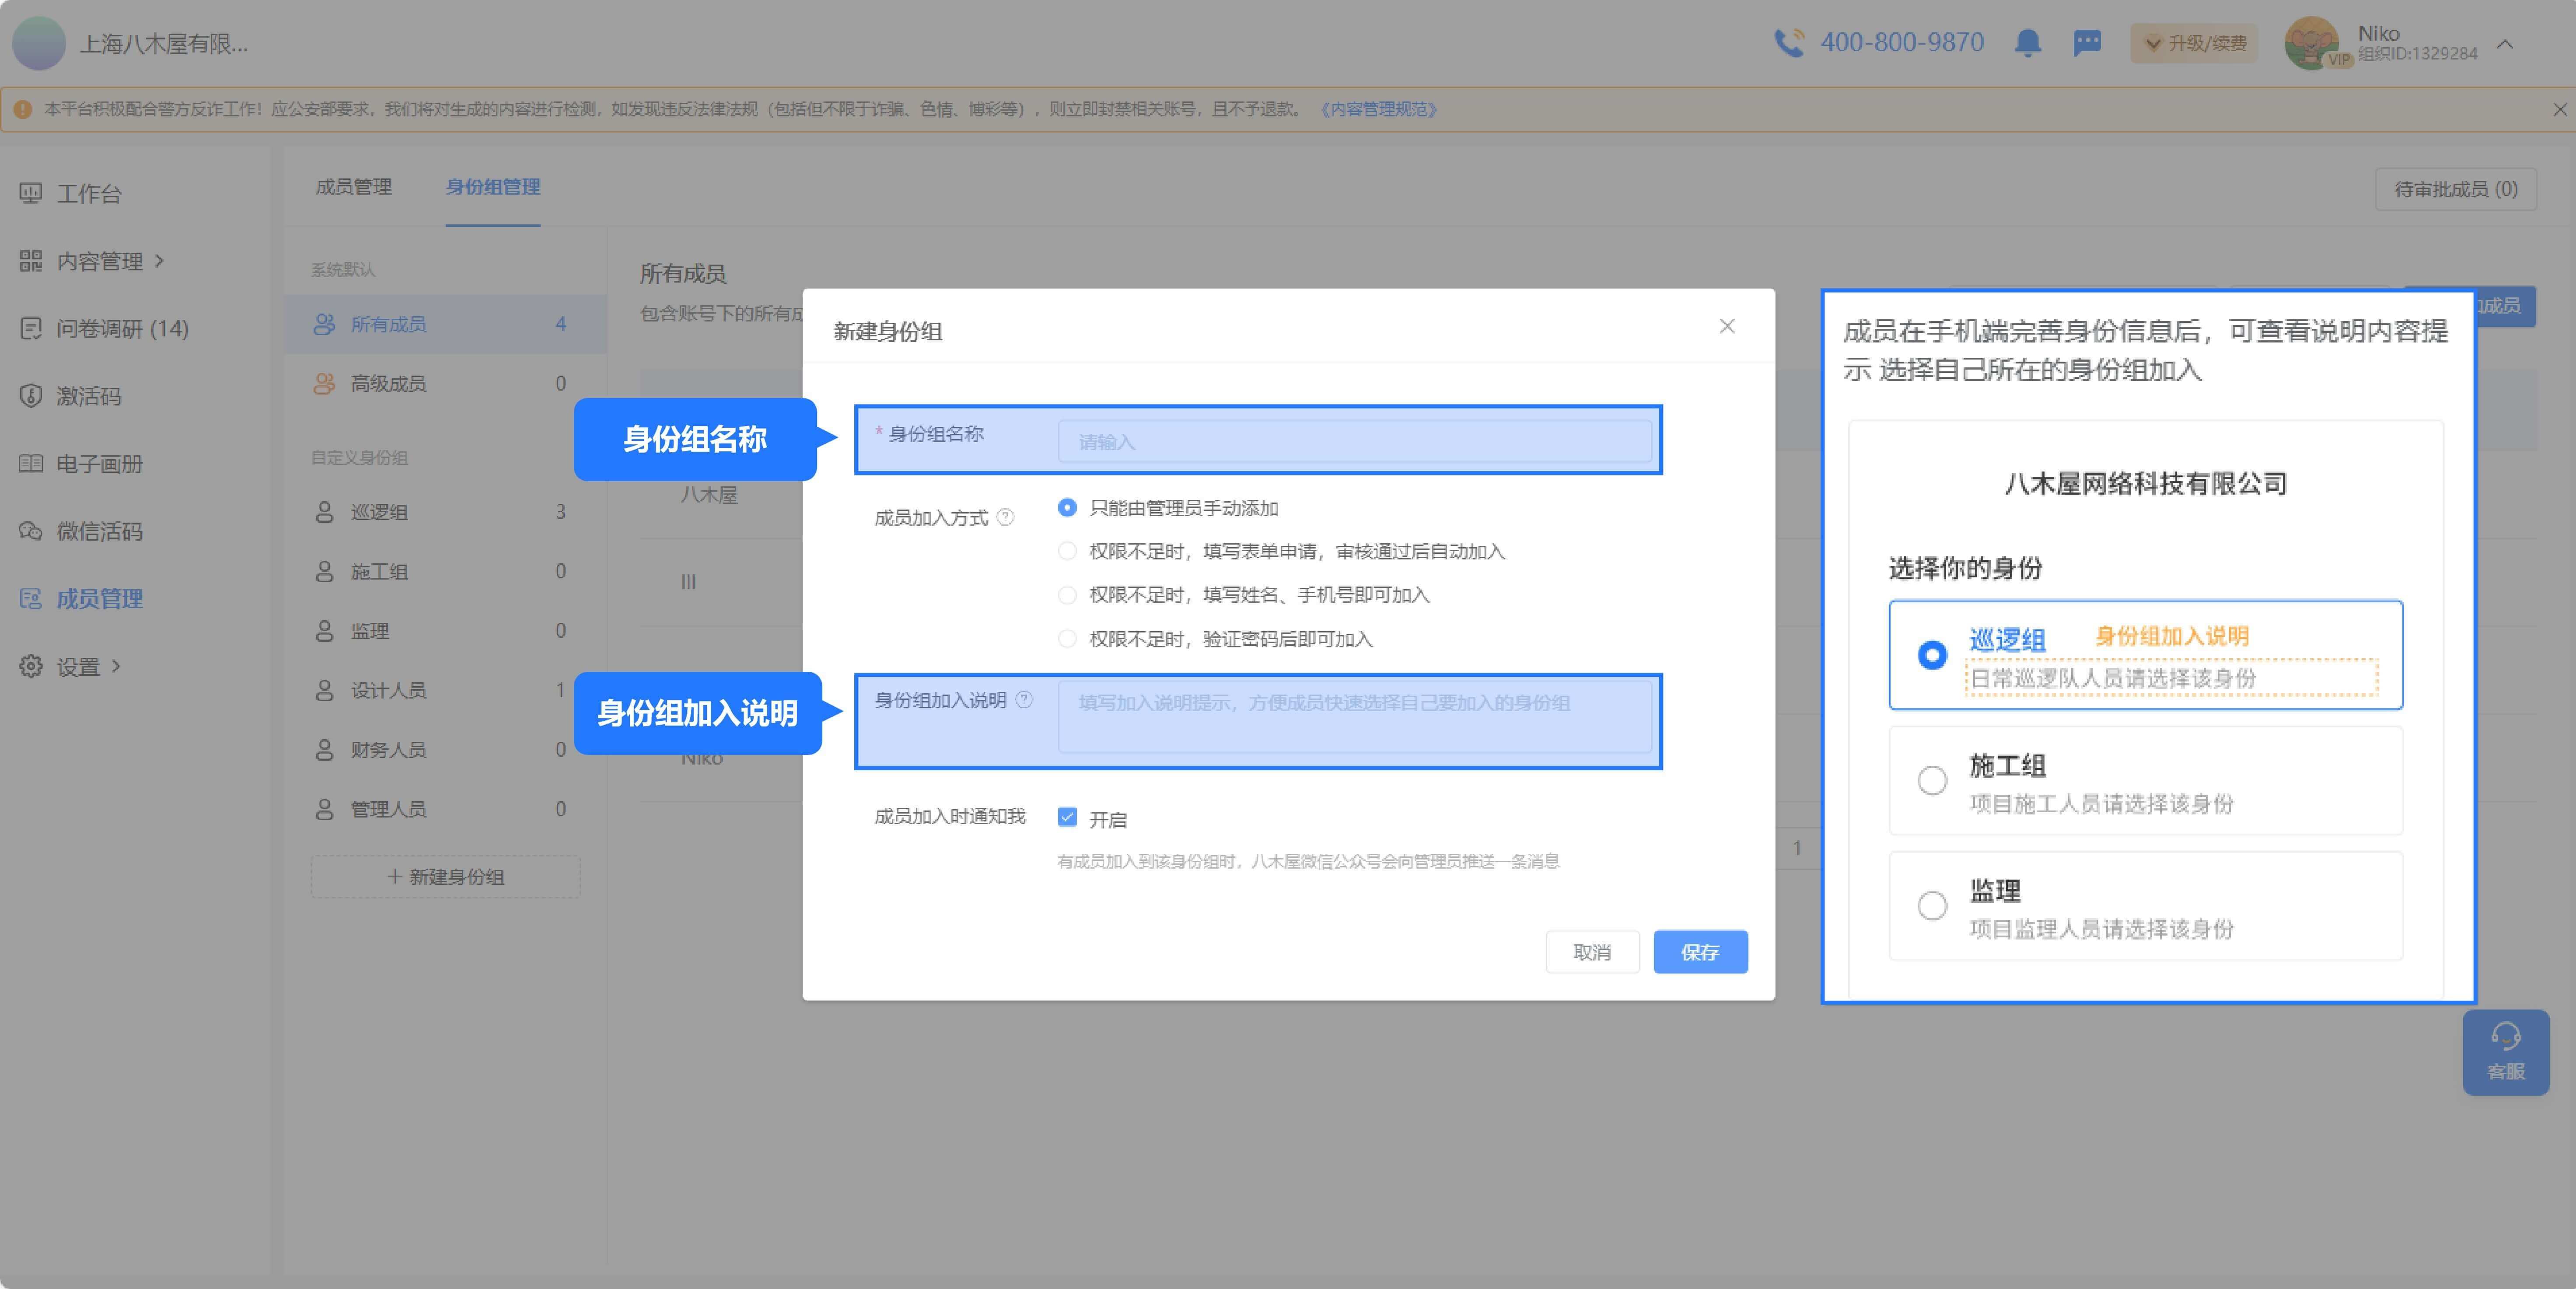This screenshot has height=1289, width=2576.
Task: Click the notification bell icon
Action: pos(2027,43)
